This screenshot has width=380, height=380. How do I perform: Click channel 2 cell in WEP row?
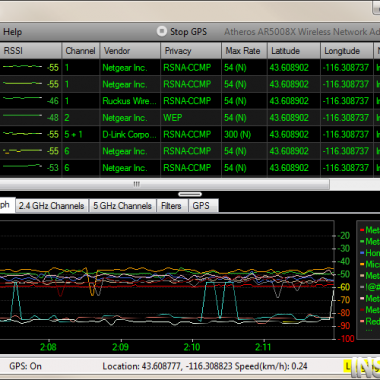[x=81, y=117]
